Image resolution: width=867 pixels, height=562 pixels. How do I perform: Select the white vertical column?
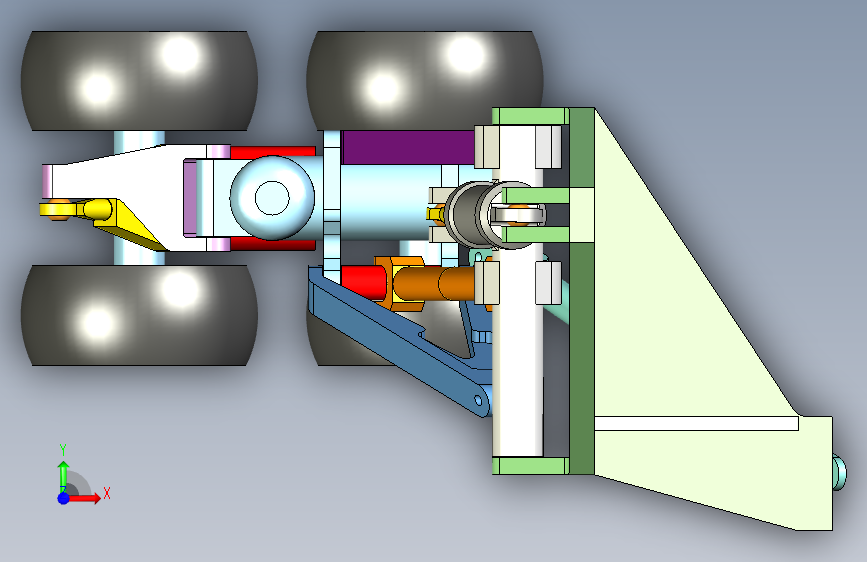tap(518, 354)
